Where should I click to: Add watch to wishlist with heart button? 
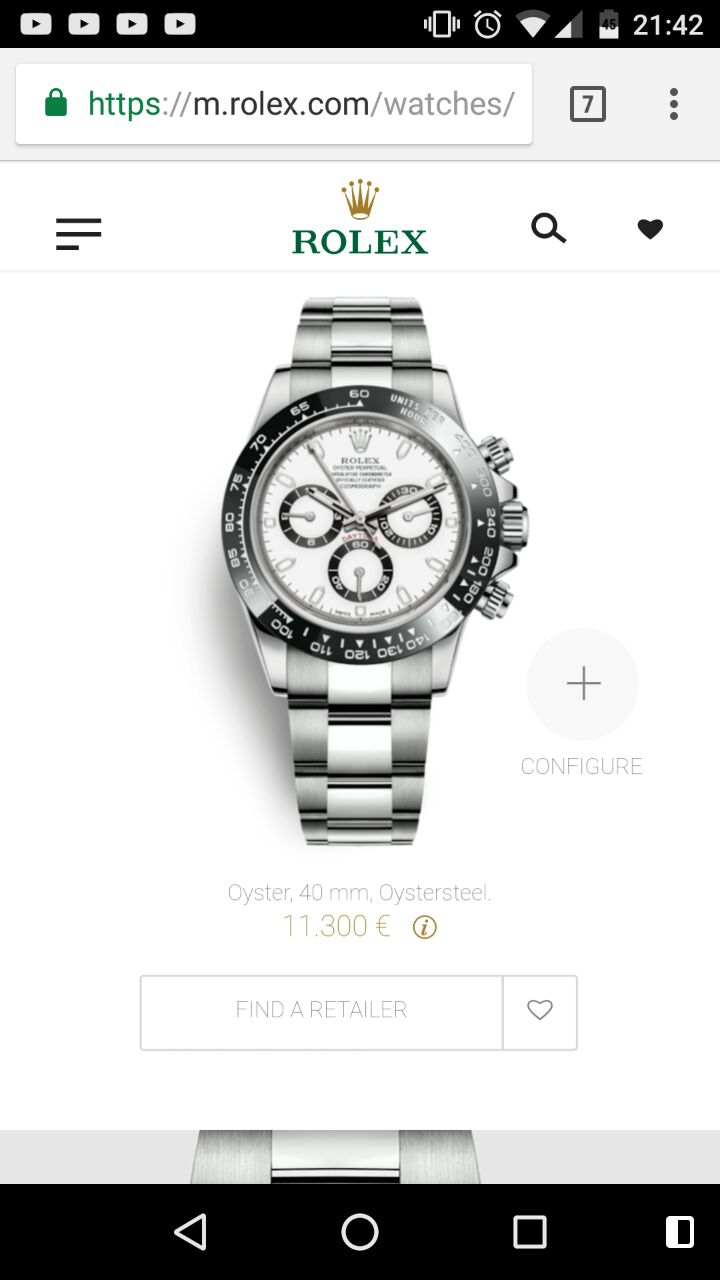[540, 1011]
